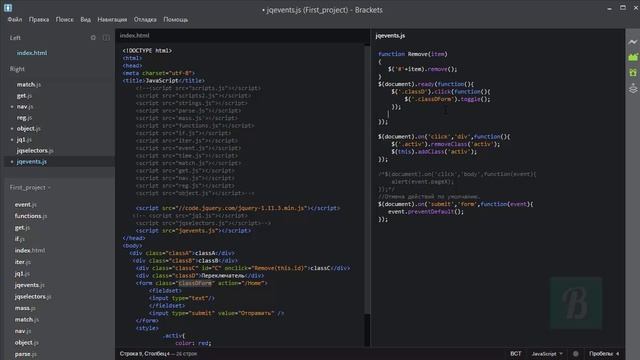Select get.js in Right working files
Screen dimensions: 640x360
pos(24,96)
